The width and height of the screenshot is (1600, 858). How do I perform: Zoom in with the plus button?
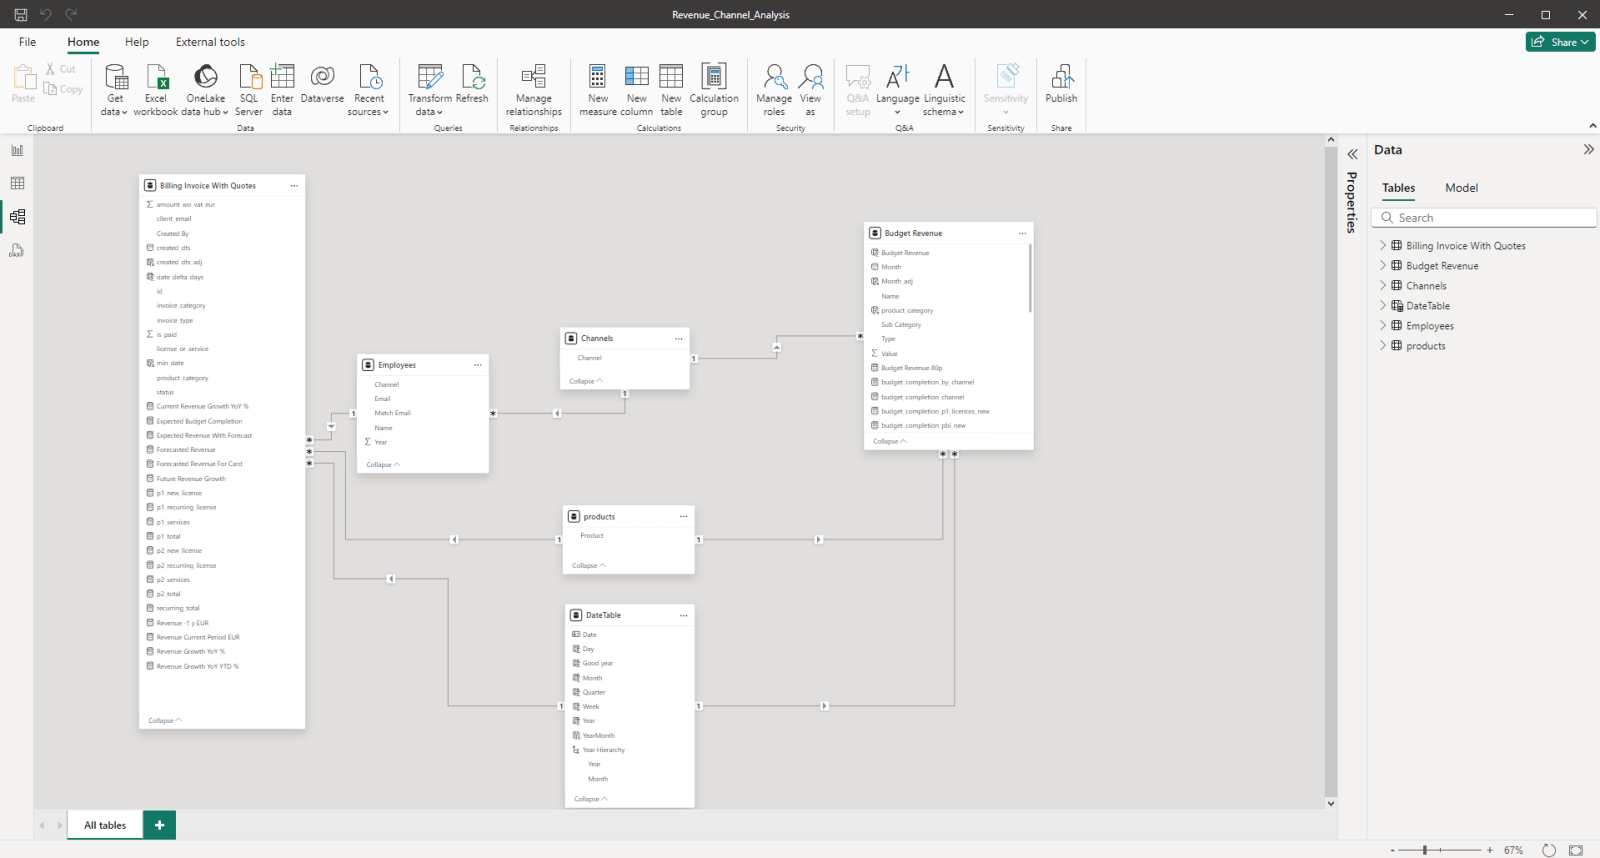click(1490, 850)
